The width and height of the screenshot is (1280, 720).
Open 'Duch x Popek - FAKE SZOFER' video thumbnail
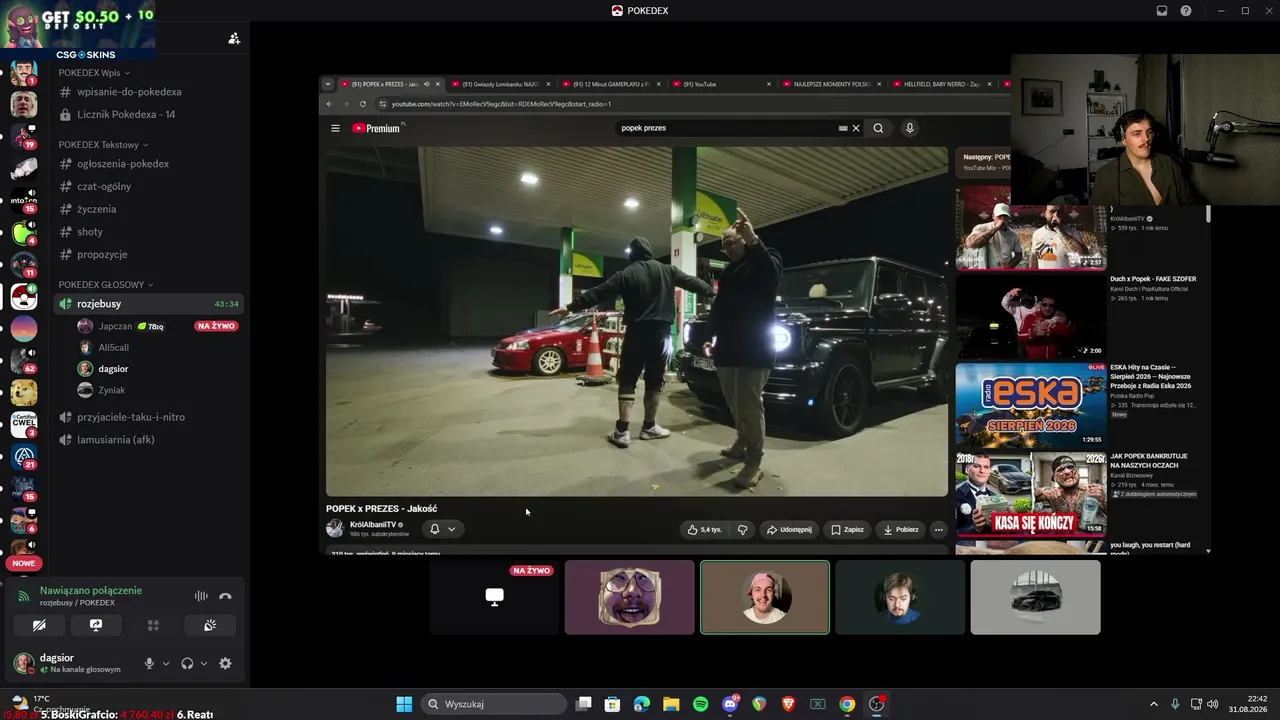[x=1030, y=316]
